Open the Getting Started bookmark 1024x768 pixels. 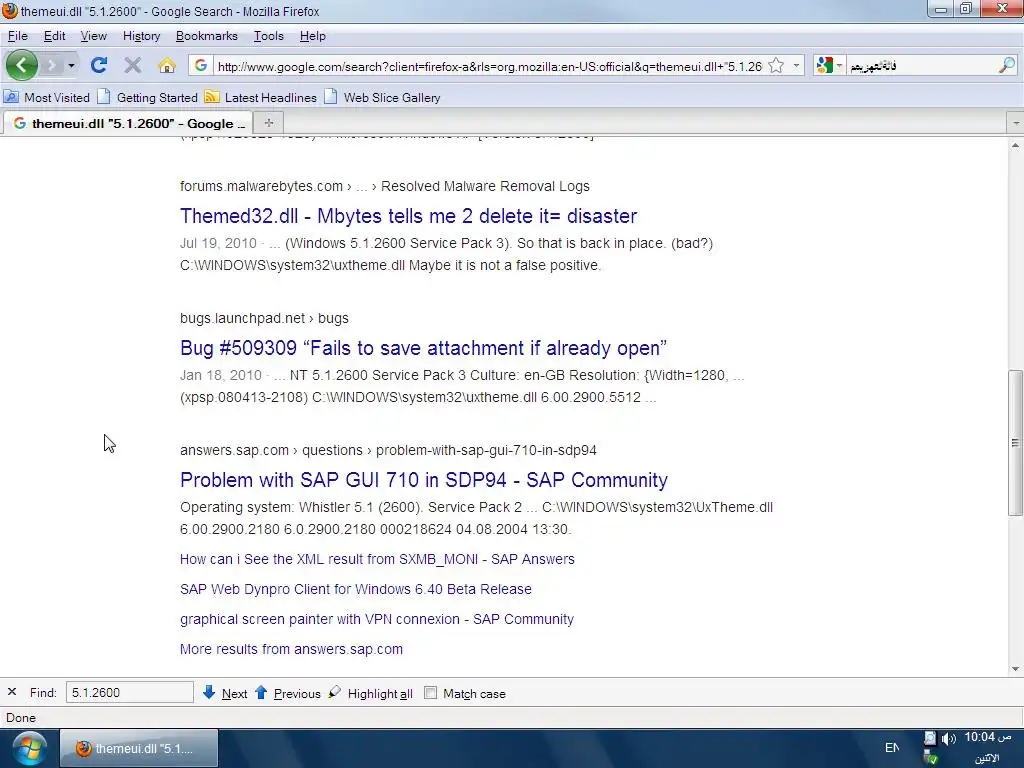coord(148,97)
